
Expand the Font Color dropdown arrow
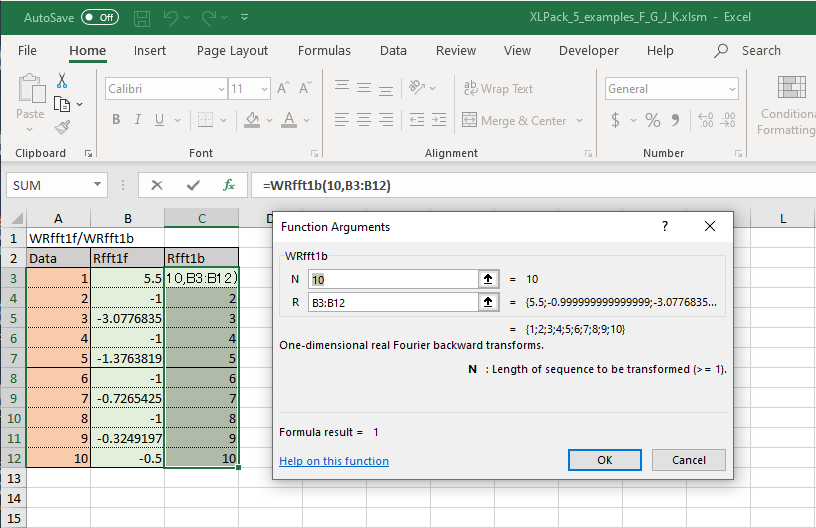click(307, 121)
